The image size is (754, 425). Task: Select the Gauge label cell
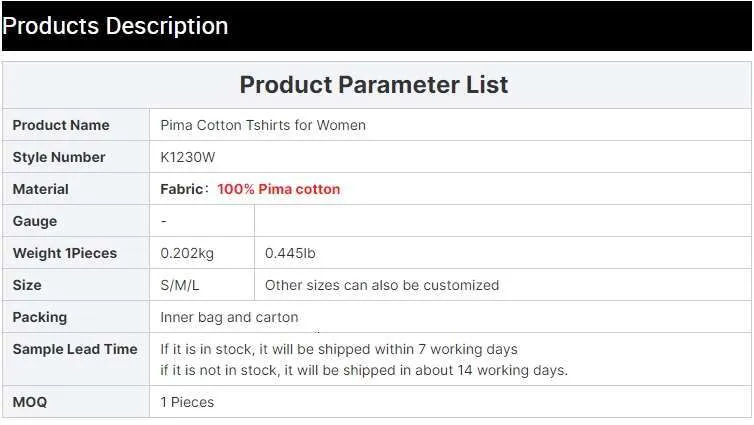click(76, 221)
